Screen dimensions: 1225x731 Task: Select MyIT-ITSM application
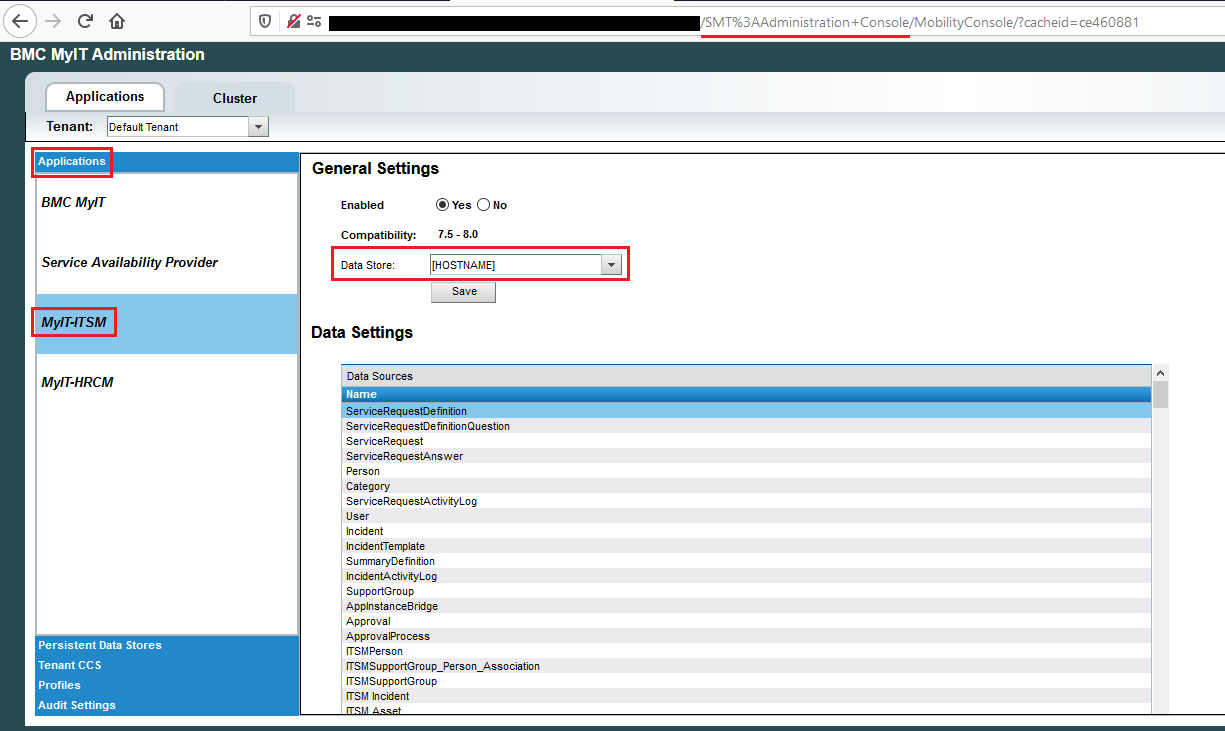167,323
